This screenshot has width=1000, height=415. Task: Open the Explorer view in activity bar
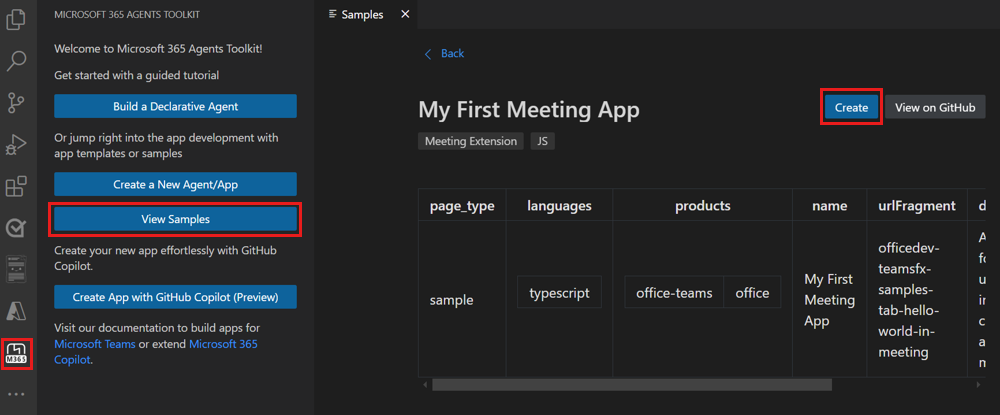[x=15, y=20]
